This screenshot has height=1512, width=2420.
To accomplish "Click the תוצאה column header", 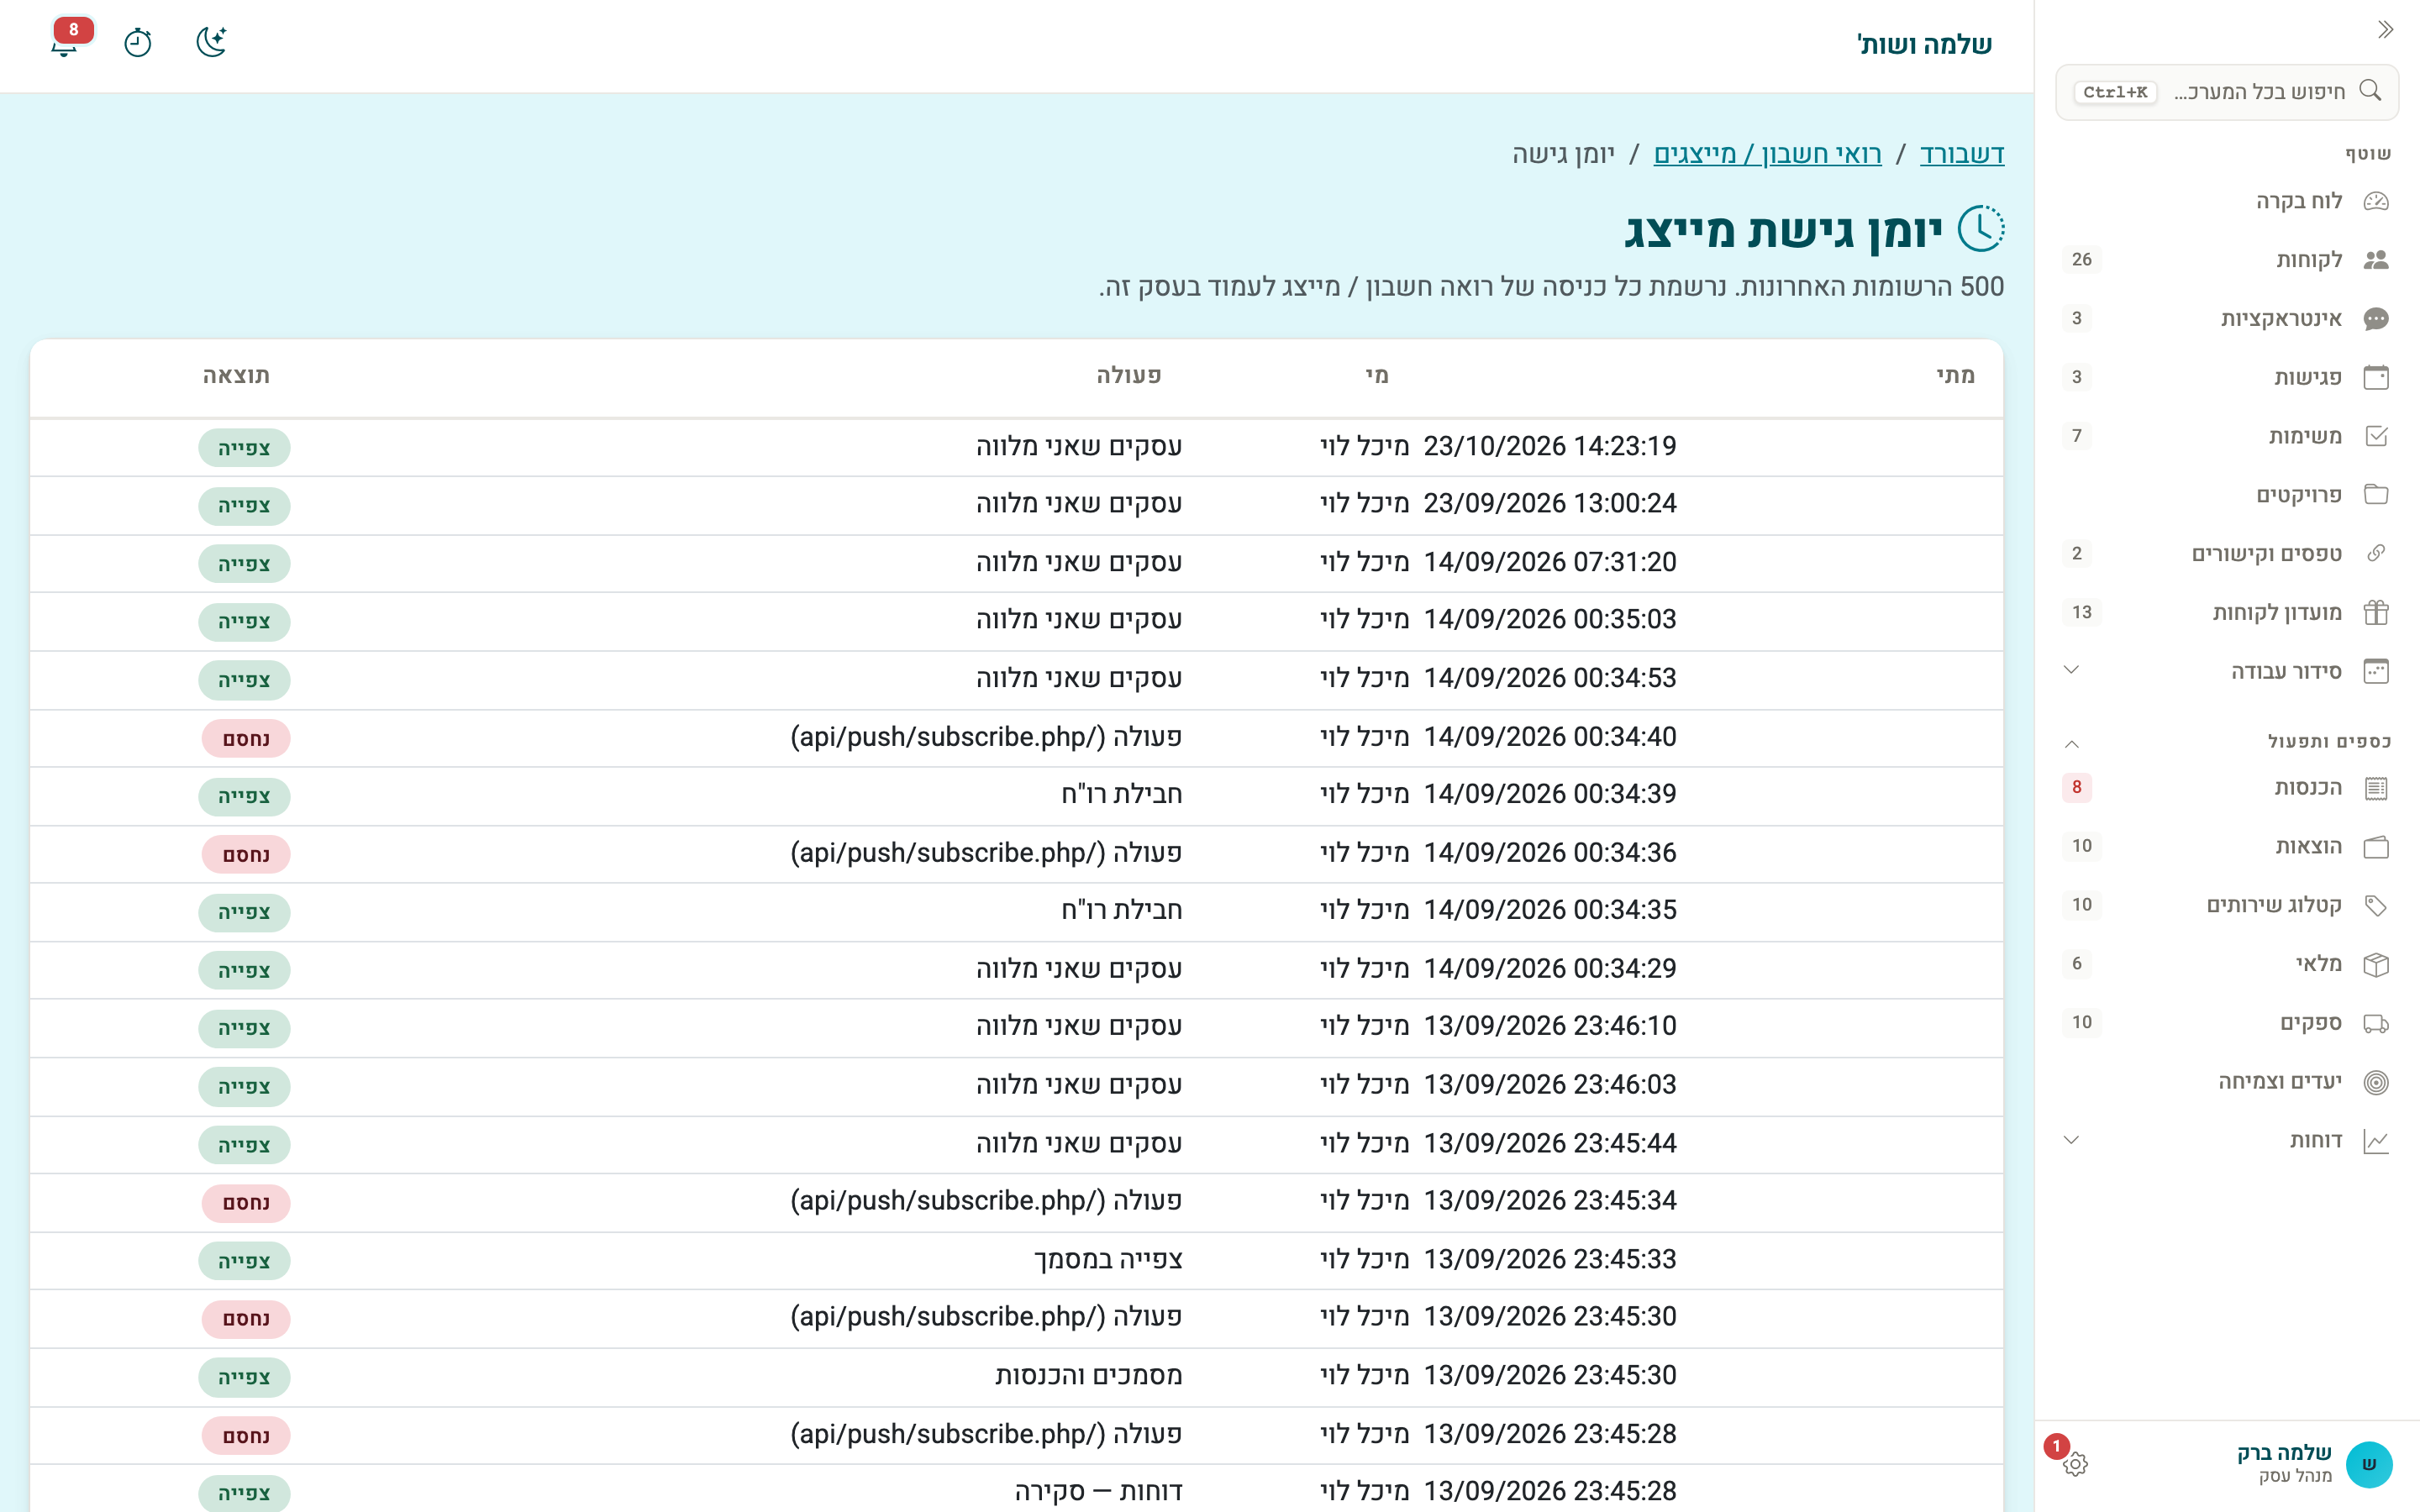I will (236, 376).
